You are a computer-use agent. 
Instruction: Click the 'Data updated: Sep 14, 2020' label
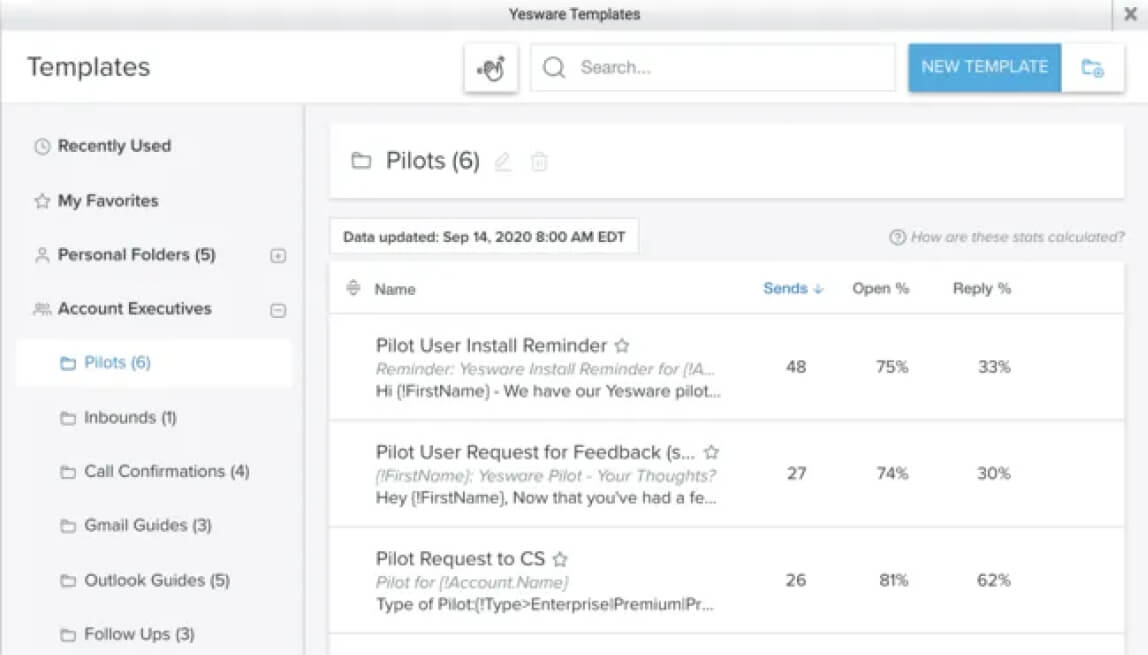coord(484,237)
